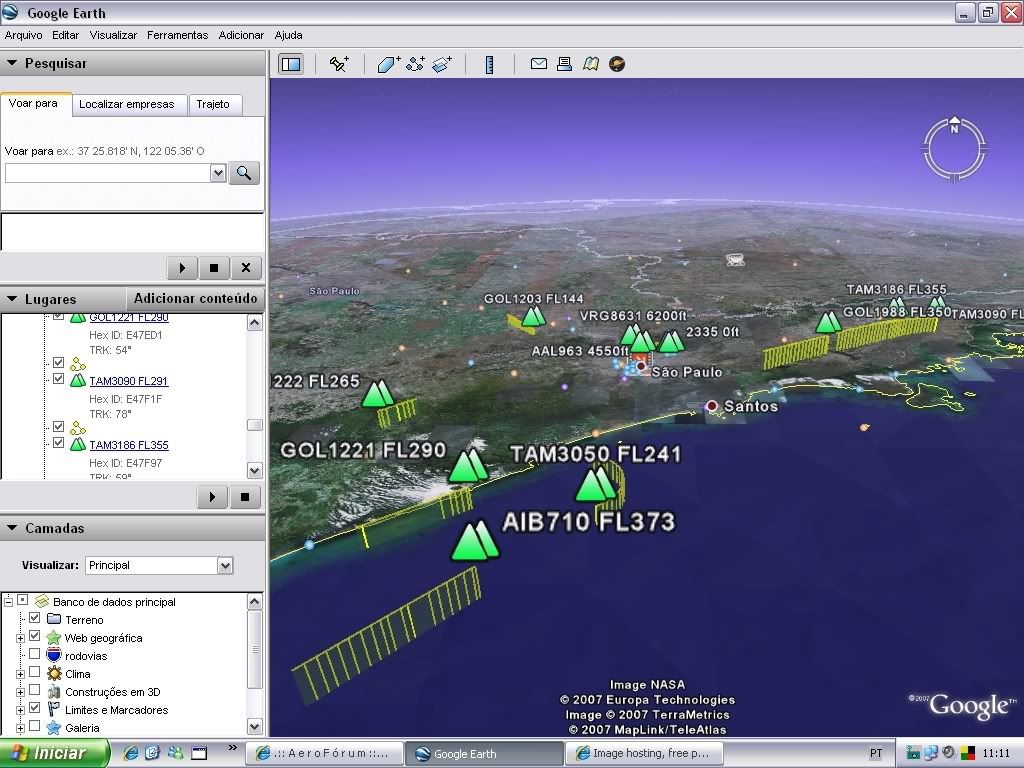The width and height of the screenshot is (1024, 768).
Task: Uncheck the TAM3186 FL355 place checkbox
Action: pos(59,443)
